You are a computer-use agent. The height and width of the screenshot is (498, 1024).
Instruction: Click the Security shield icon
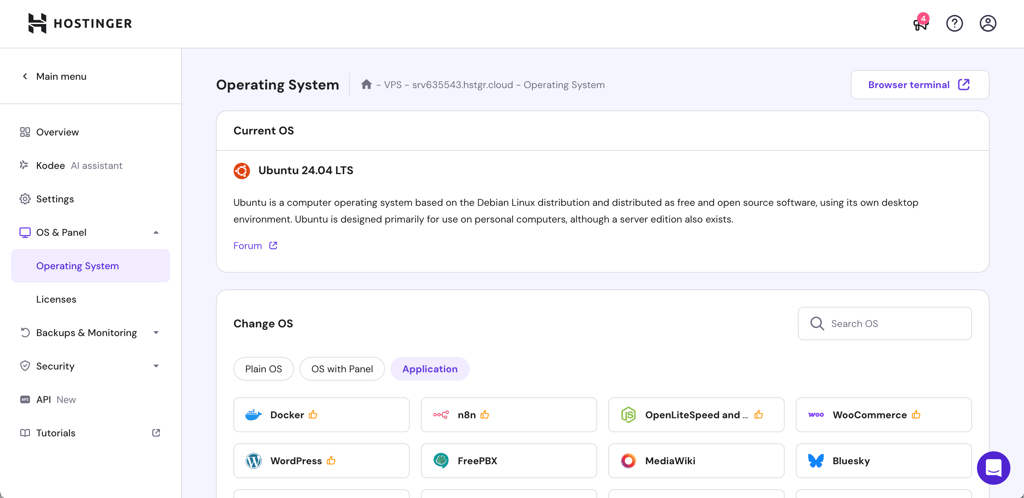click(25, 366)
